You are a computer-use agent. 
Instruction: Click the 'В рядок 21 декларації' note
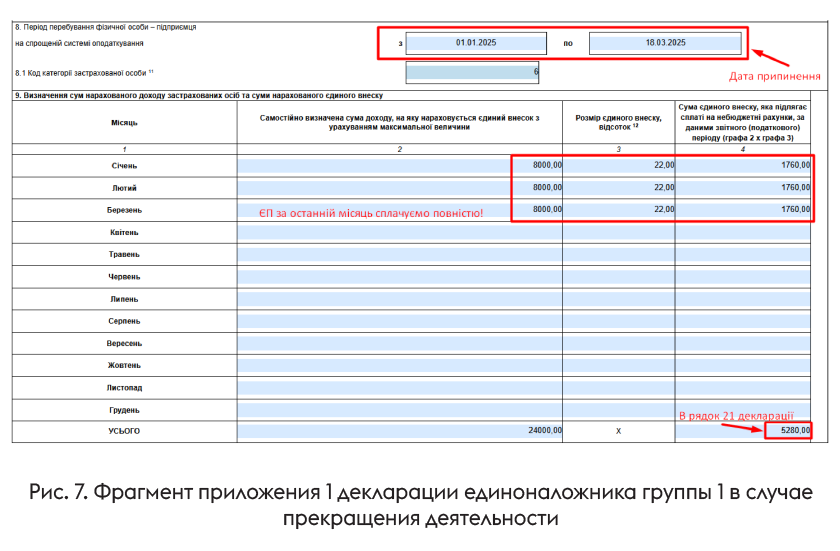pyautogui.click(x=736, y=414)
